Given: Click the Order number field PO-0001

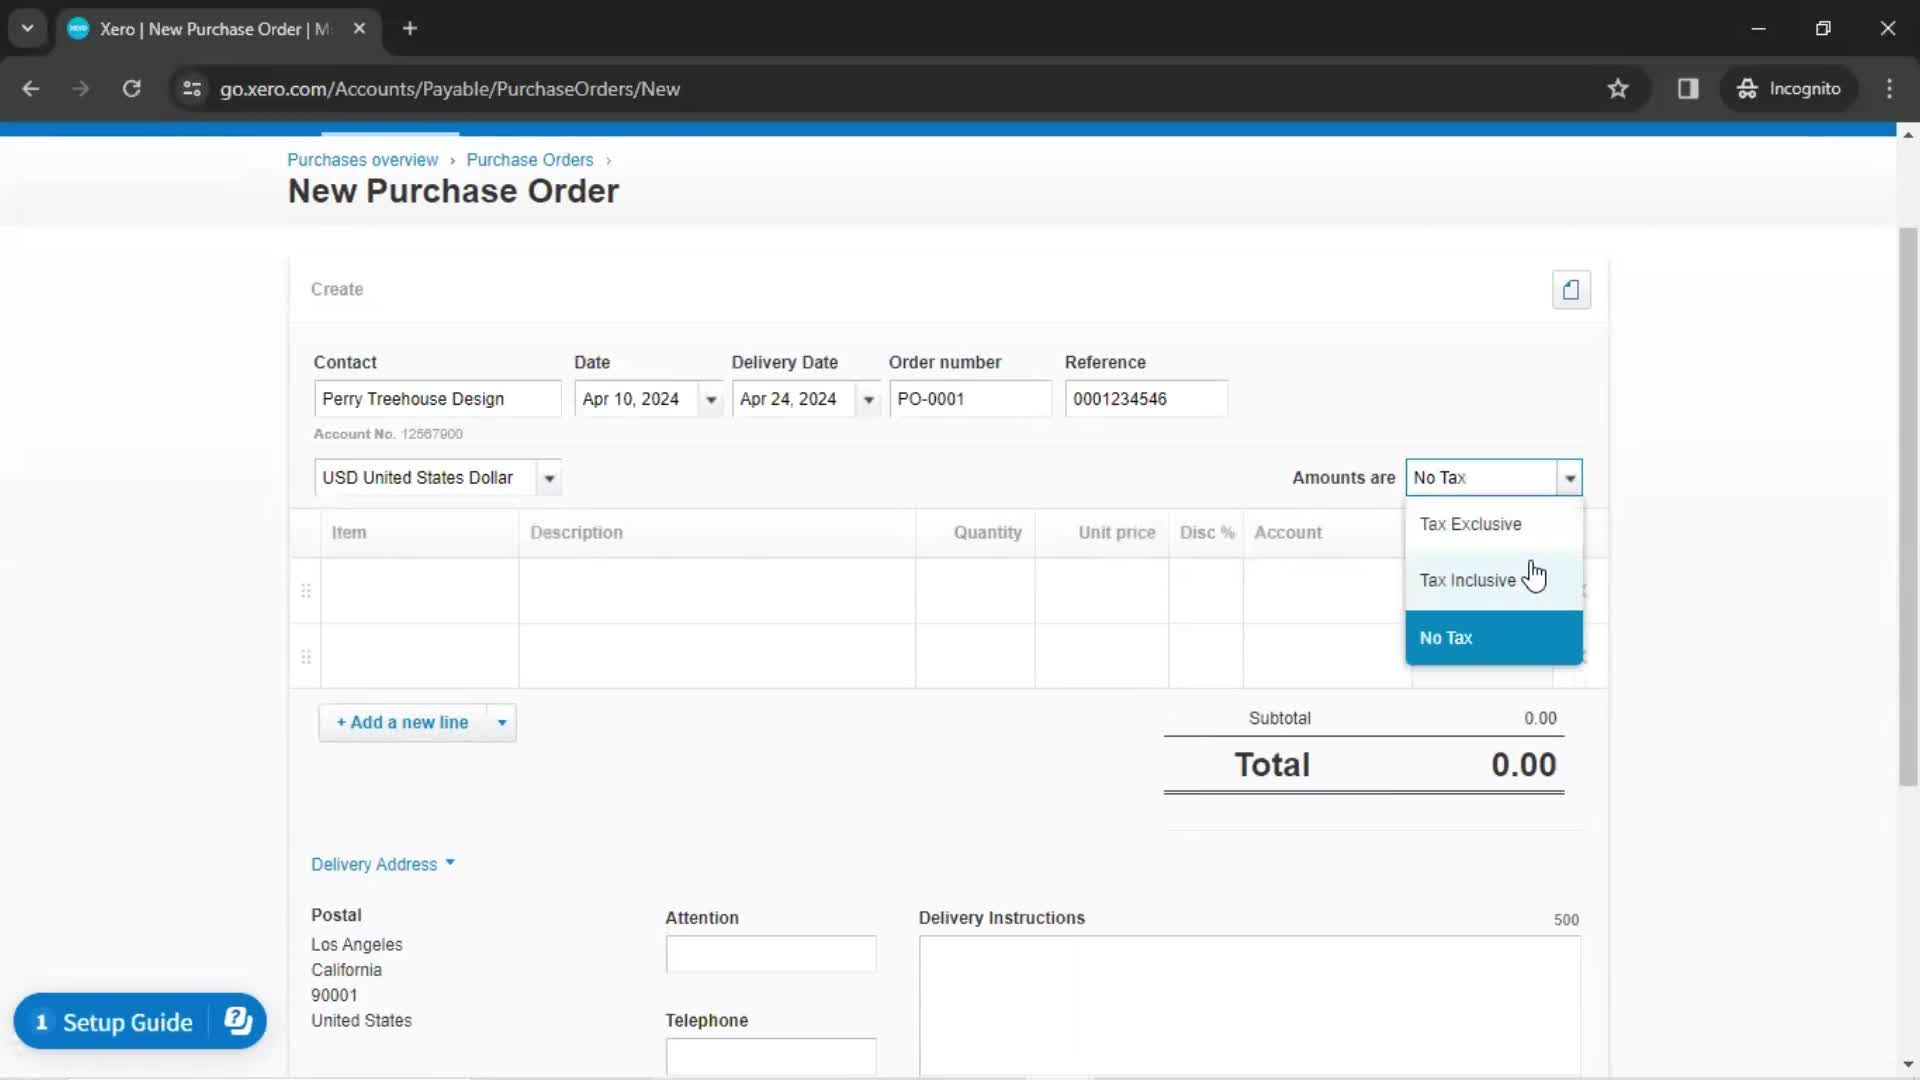Looking at the screenshot, I should (x=970, y=399).
